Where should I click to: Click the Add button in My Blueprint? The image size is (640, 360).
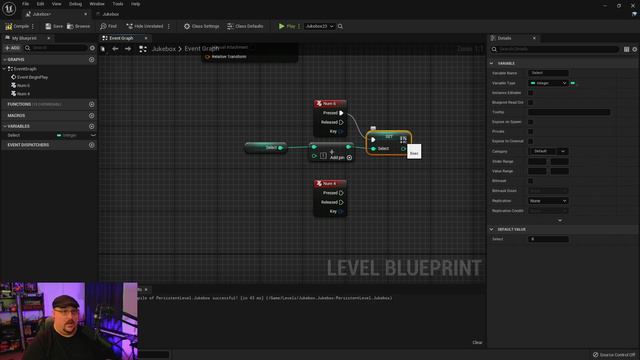[12, 48]
